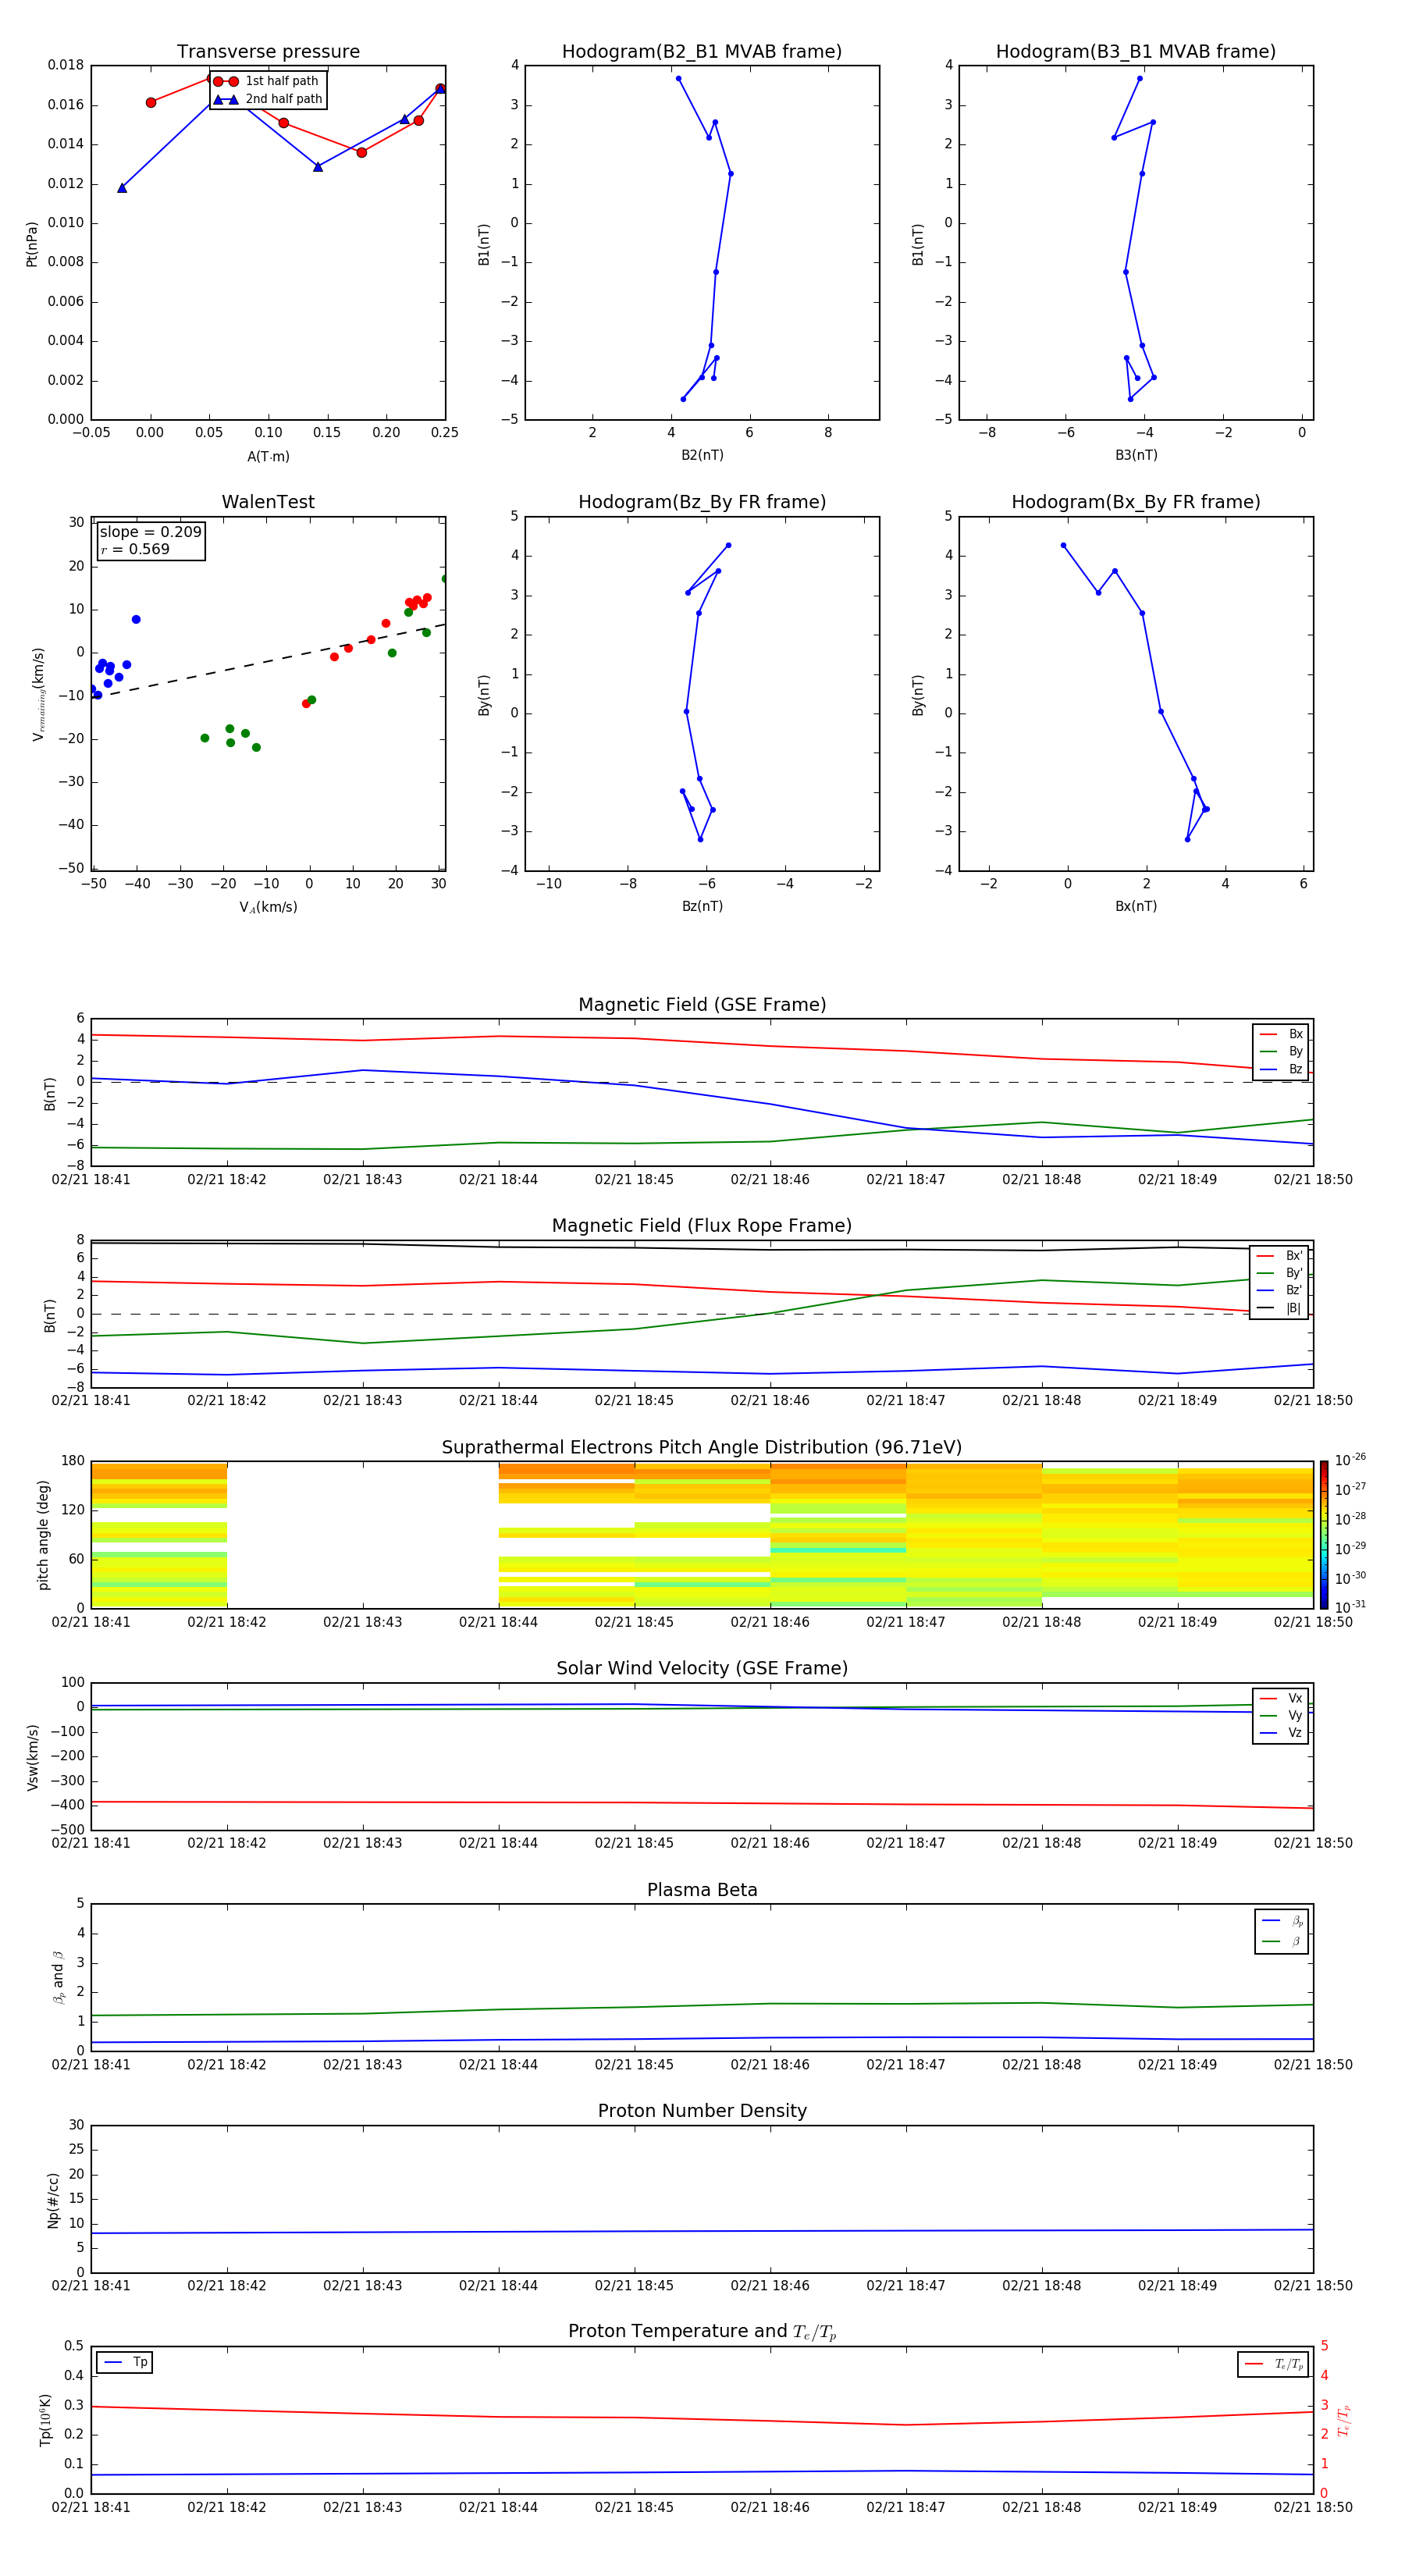The image size is (1405, 2576).
Task: Click the Te/Tp legend entry
Action: coord(1274,2364)
